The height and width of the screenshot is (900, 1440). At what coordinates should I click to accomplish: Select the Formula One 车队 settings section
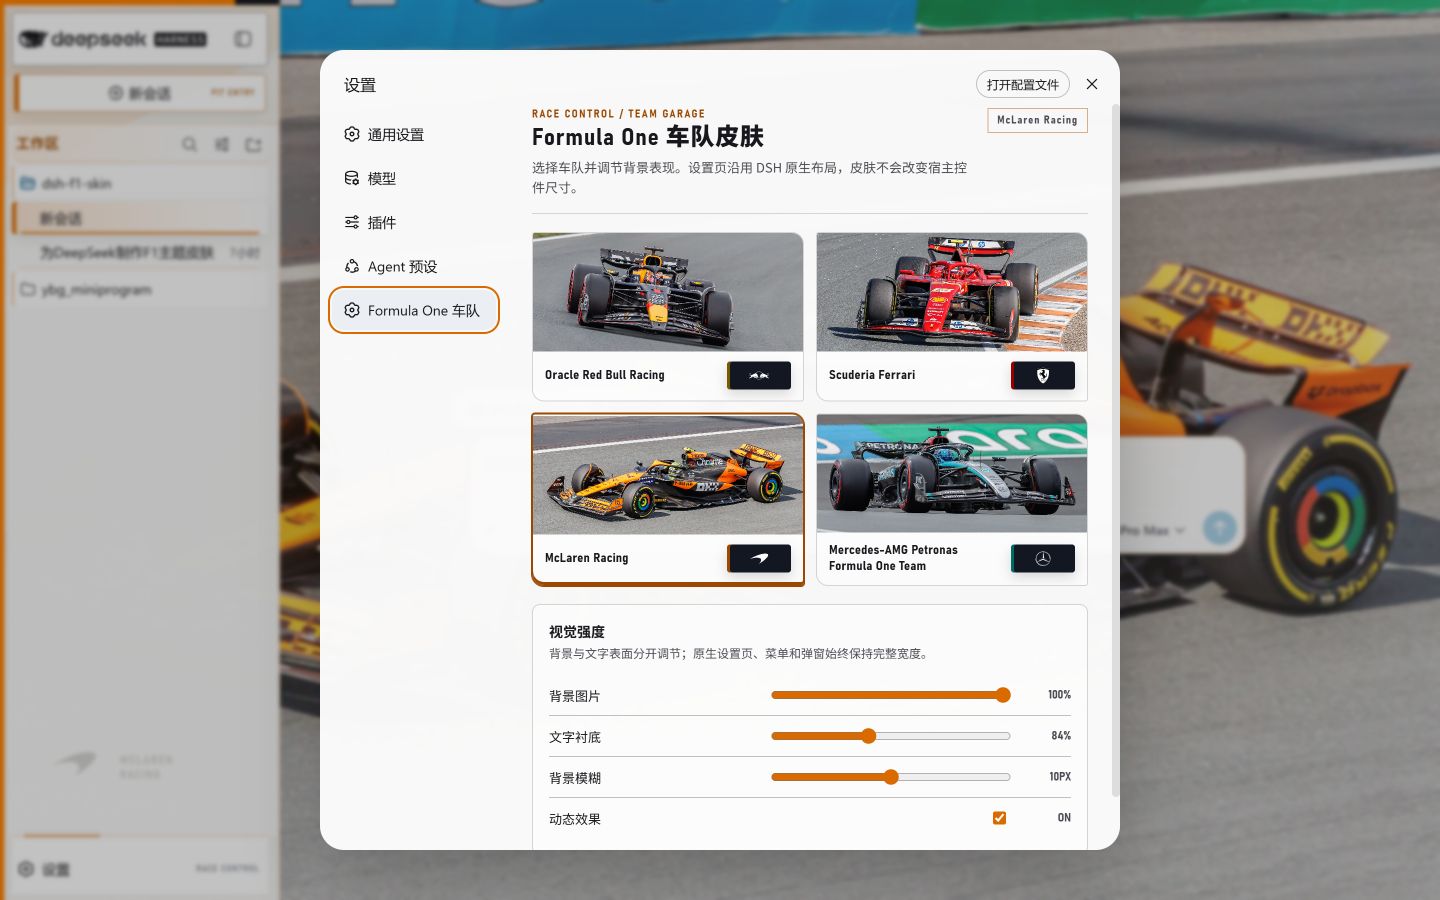414,310
